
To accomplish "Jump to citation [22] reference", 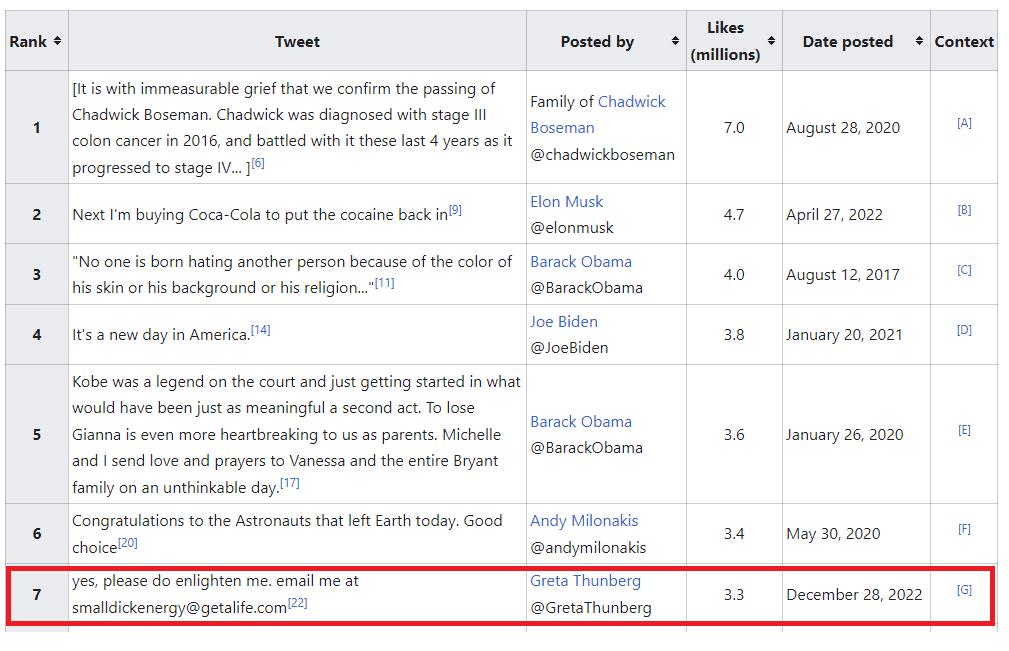I will click(x=297, y=603).
